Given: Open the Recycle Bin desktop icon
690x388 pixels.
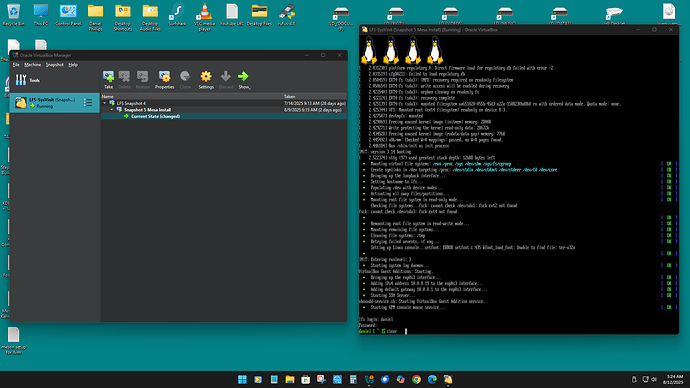Looking at the screenshot, I should [14, 15].
